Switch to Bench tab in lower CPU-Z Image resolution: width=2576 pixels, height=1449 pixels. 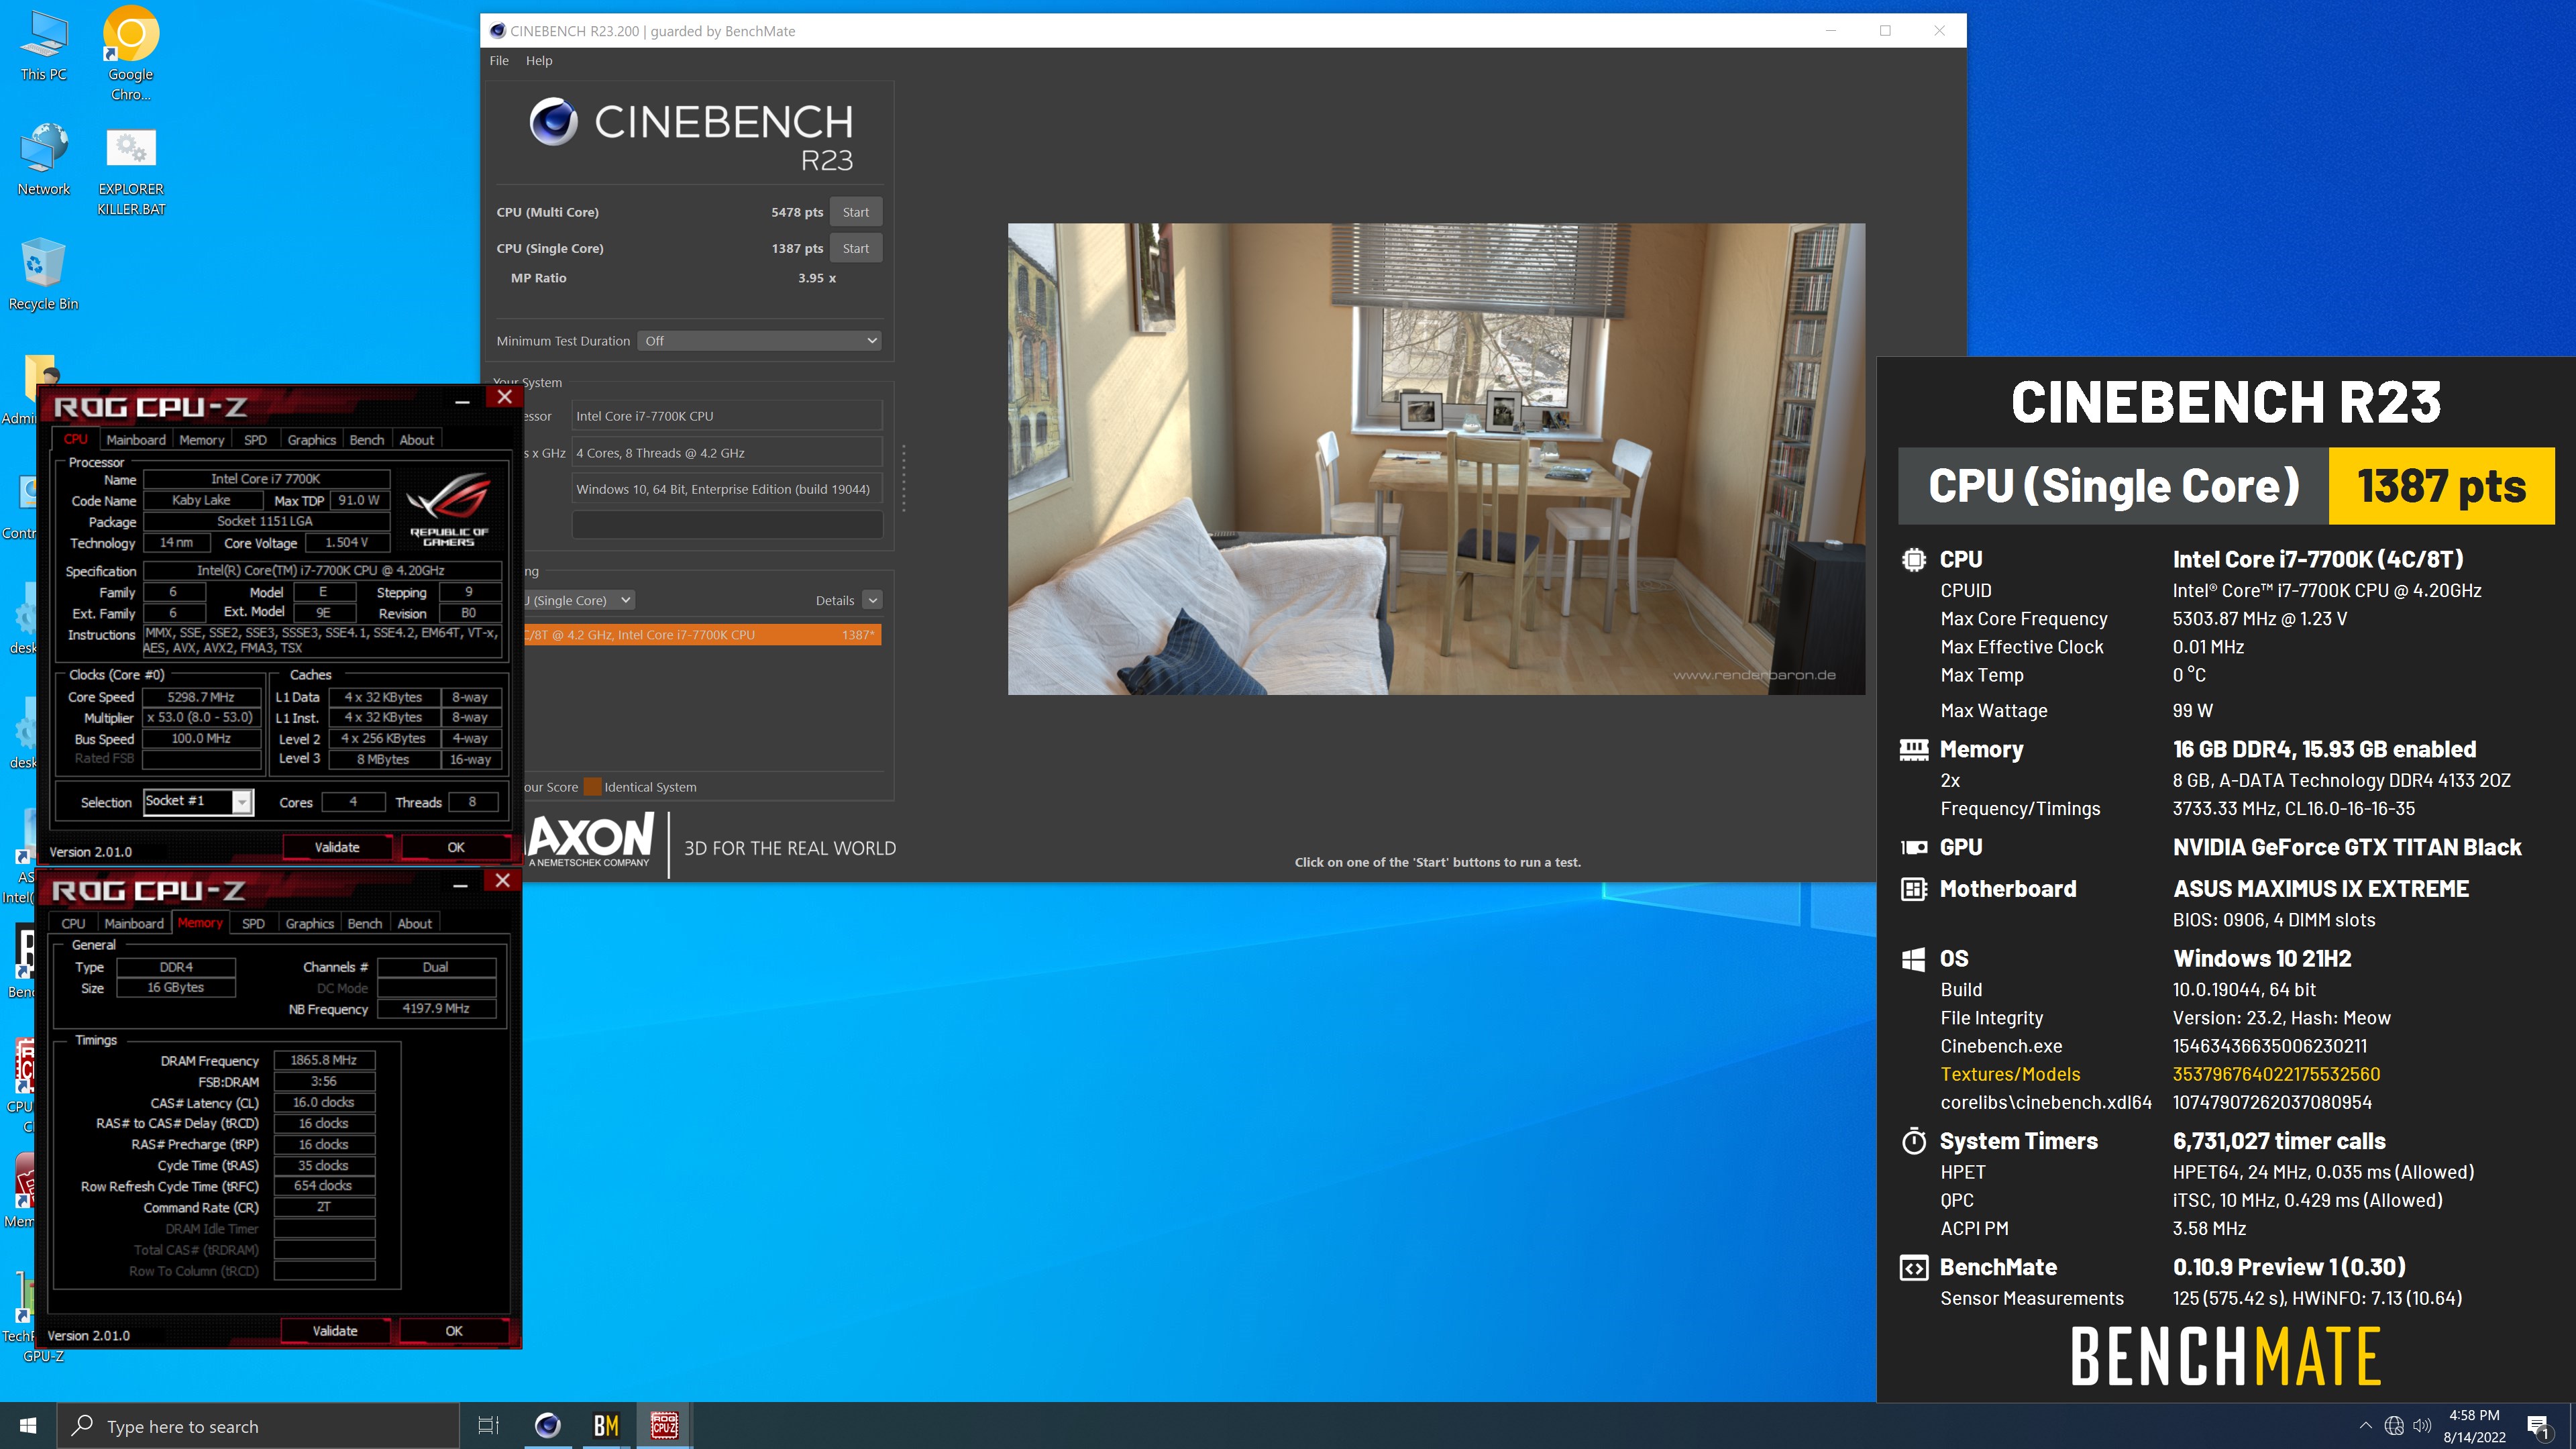click(365, 924)
